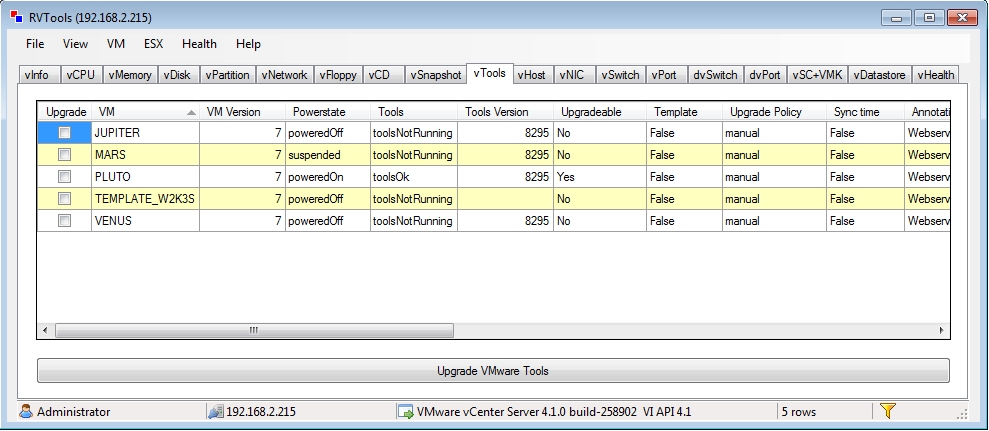The image size is (989, 431).
Task: Switch to the vNetwork tab
Action: coord(284,74)
